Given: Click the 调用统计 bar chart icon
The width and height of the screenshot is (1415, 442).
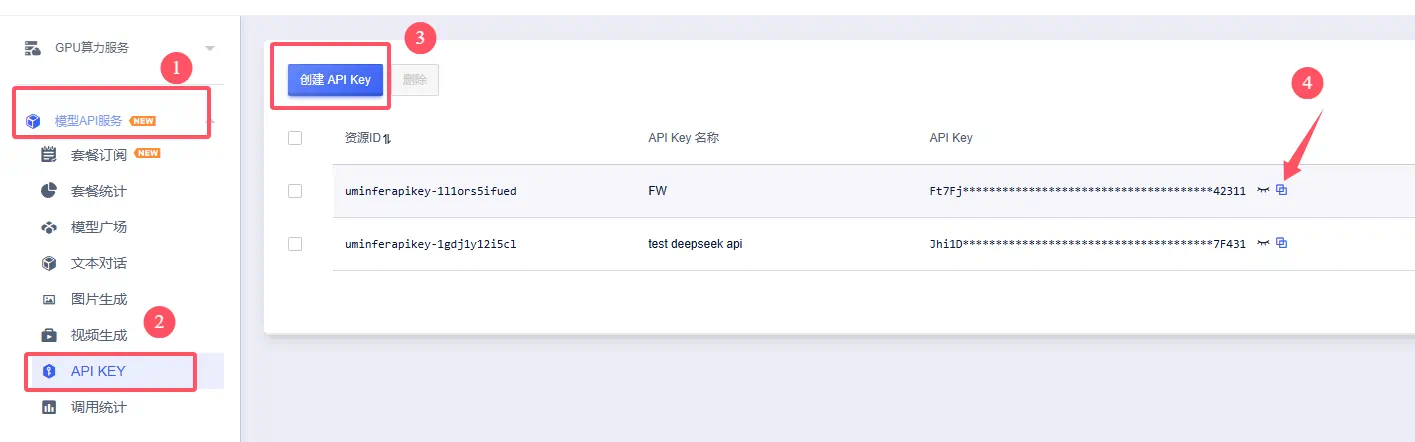Looking at the screenshot, I should click(48, 407).
